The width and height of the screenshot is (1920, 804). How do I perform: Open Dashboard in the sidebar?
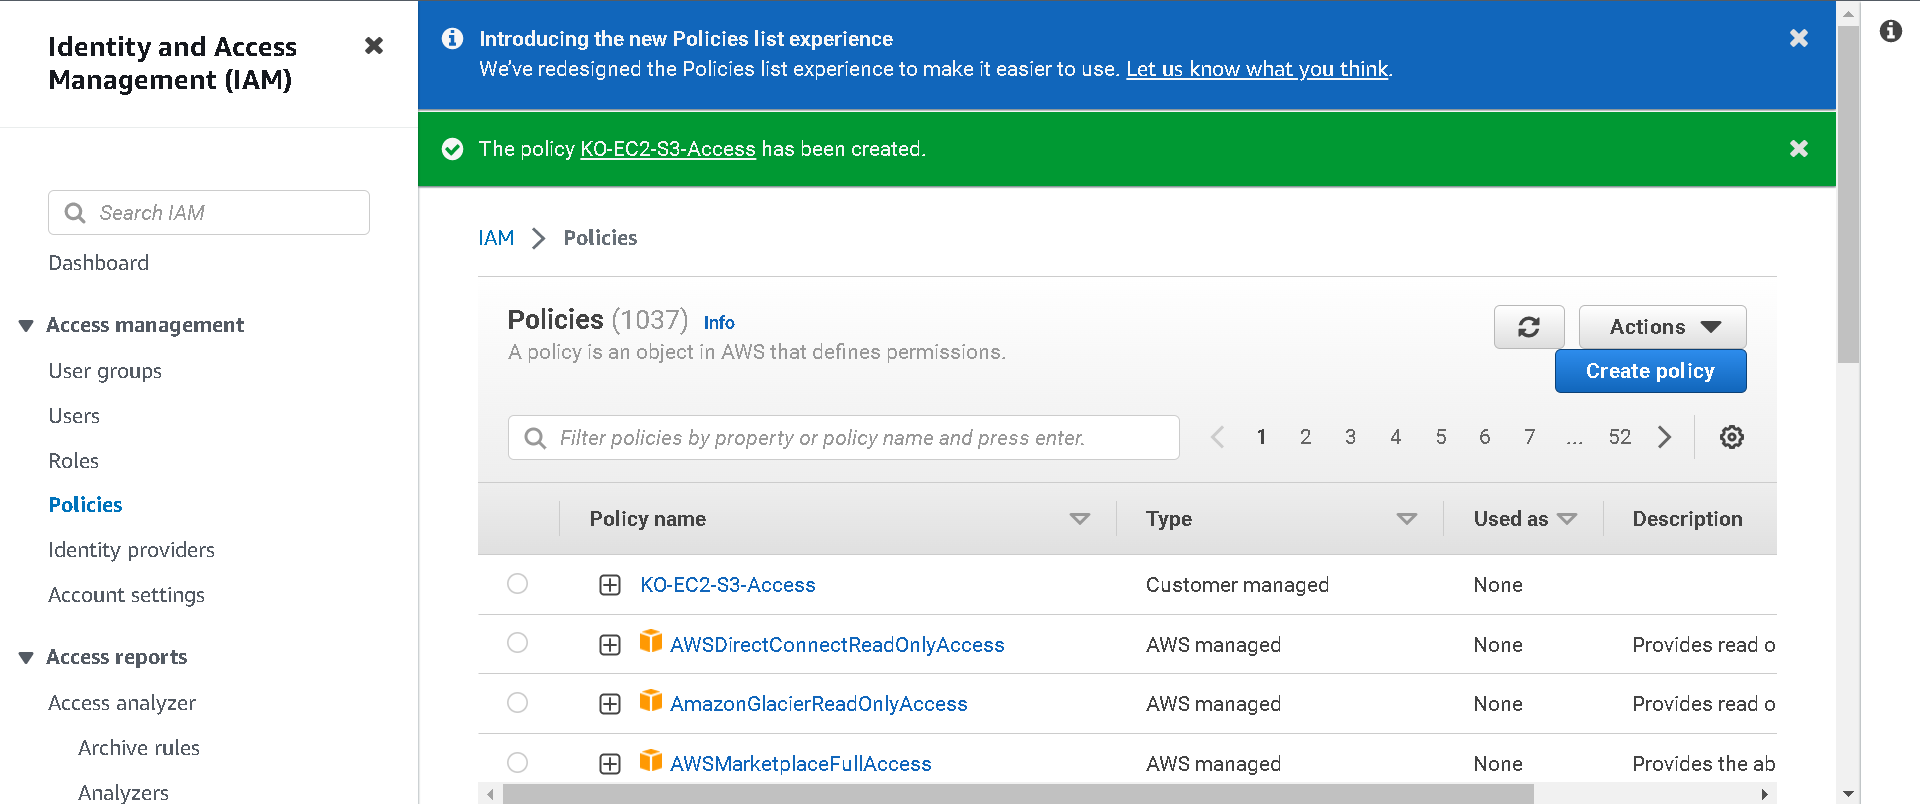click(98, 263)
